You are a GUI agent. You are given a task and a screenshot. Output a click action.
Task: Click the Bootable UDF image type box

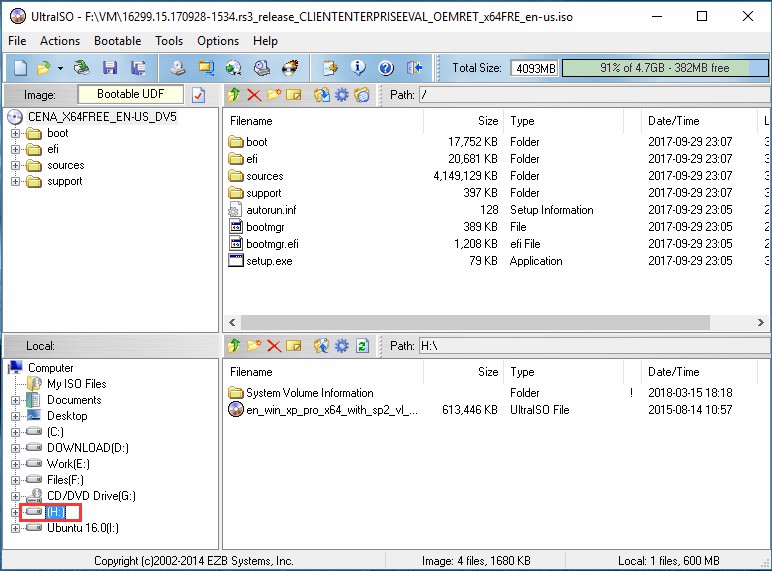tap(130, 94)
